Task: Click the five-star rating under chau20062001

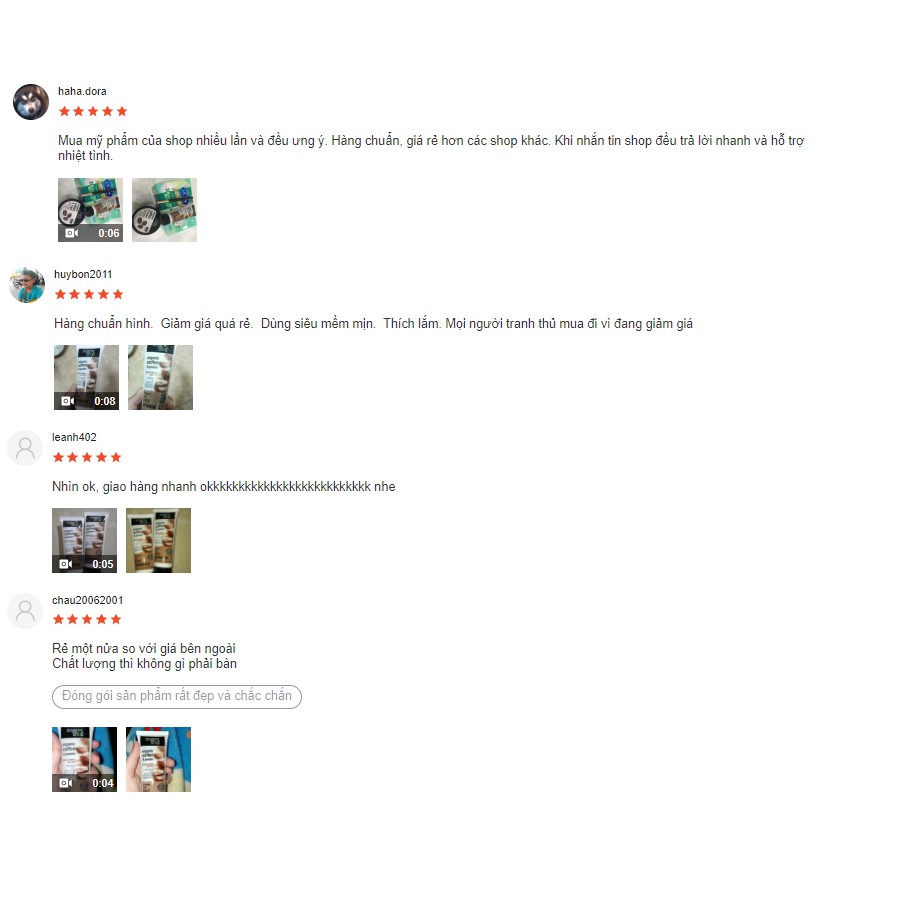Action: point(87,619)
